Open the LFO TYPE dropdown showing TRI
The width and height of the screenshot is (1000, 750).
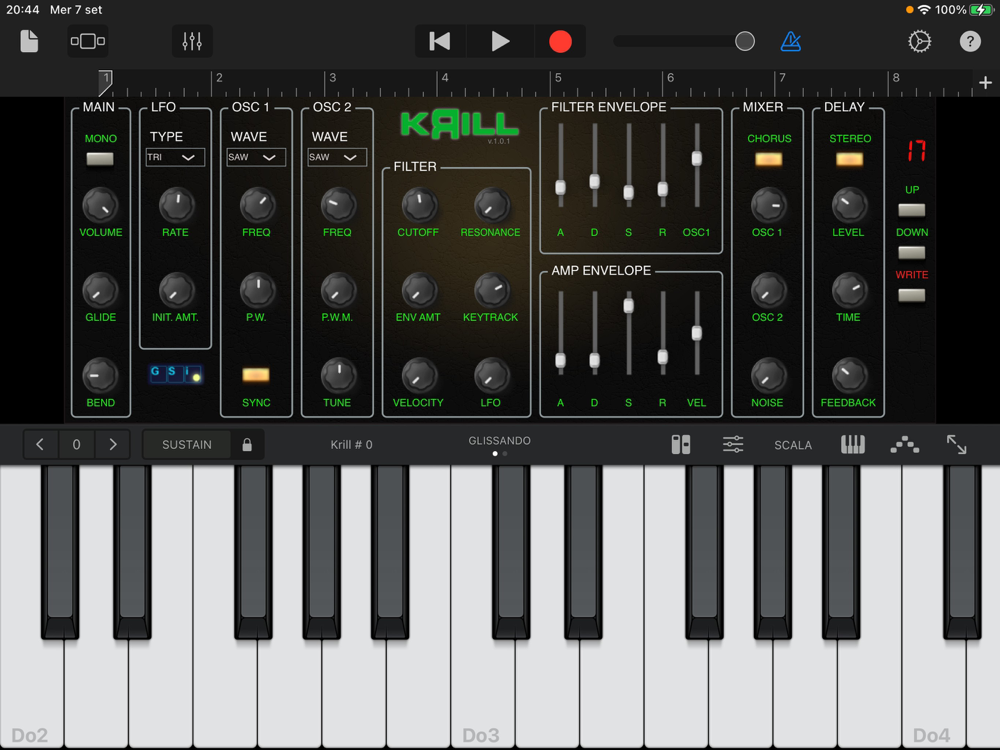pos(175,158)
